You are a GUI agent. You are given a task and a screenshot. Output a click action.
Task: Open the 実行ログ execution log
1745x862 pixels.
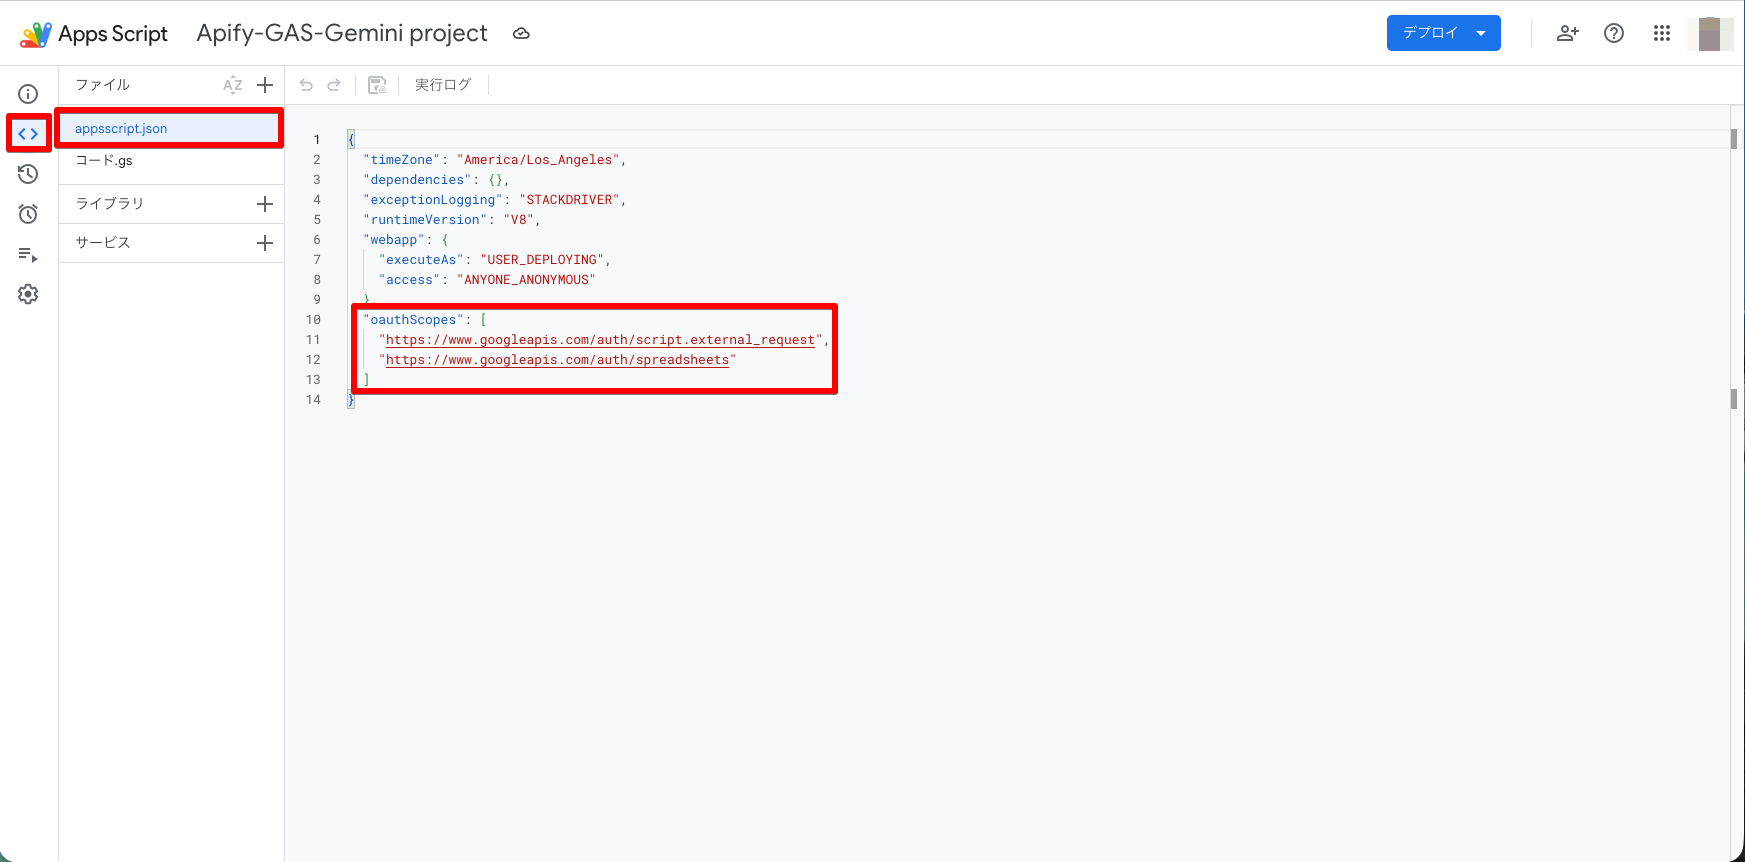click(443, 85)
